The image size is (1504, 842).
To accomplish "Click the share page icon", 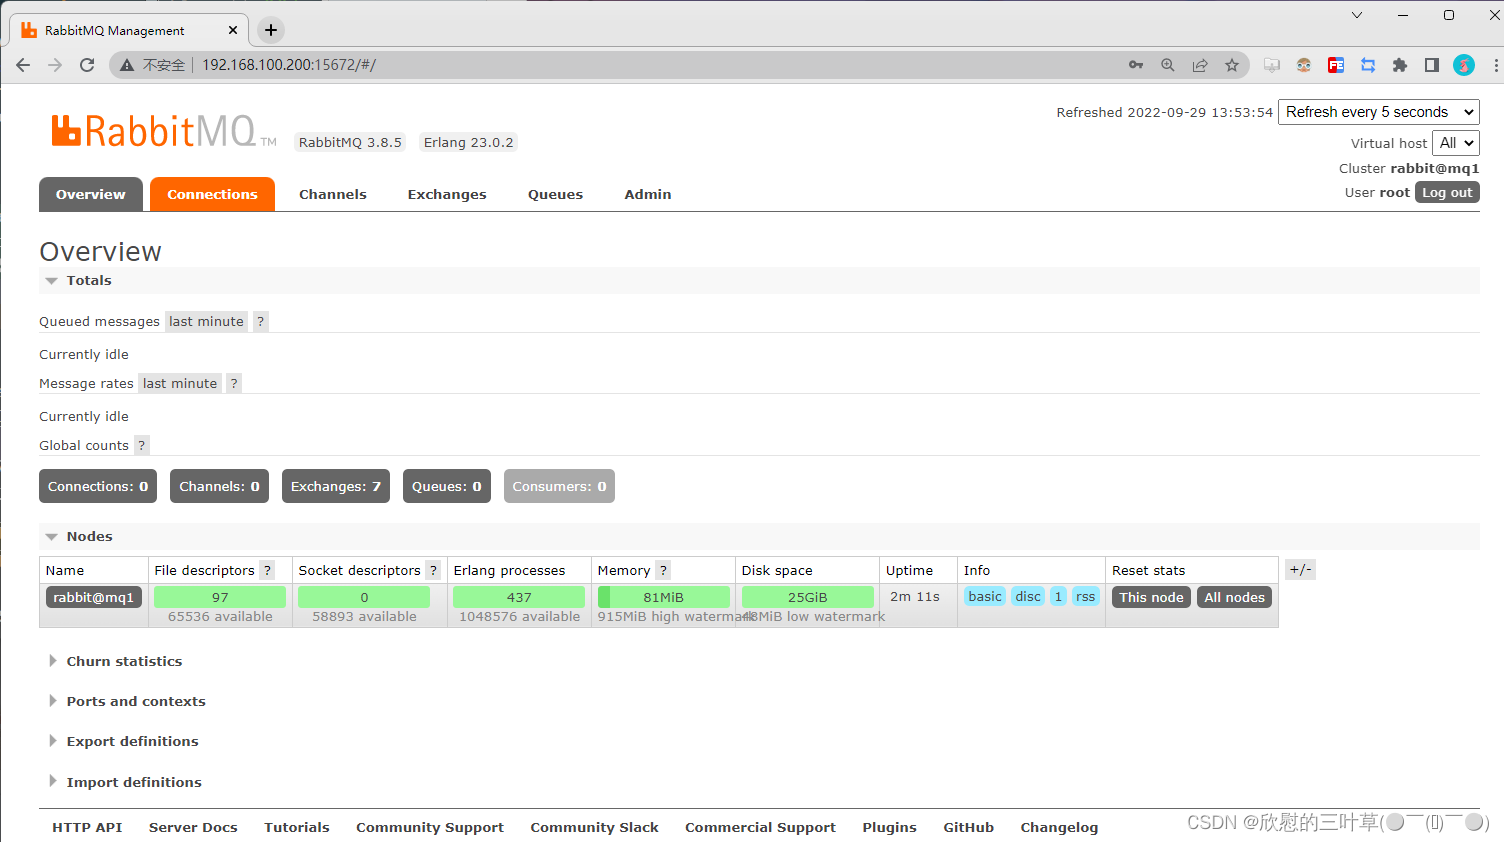I will point(1200,65).
